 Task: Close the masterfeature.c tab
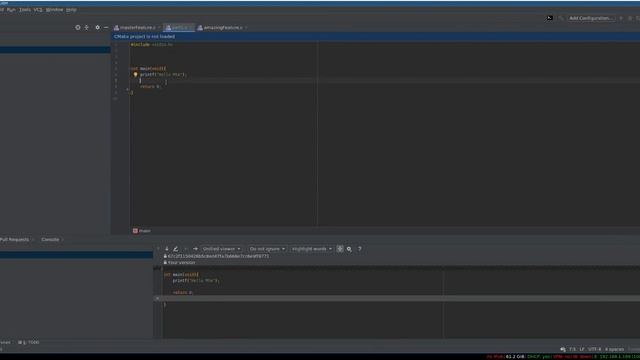tap(159, 28)
